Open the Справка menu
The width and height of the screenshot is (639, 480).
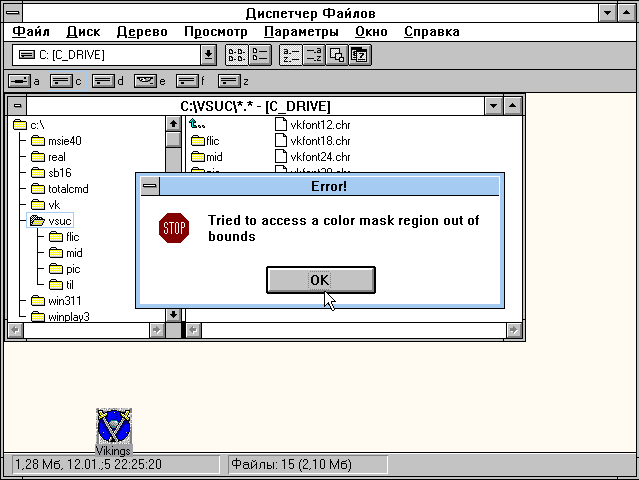click(432, 32)
